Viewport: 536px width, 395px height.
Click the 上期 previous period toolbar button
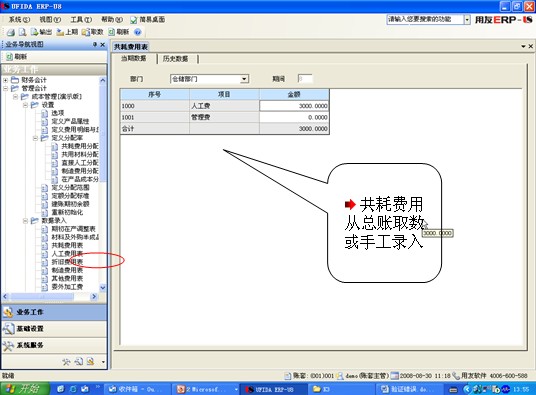coord(67,32)
